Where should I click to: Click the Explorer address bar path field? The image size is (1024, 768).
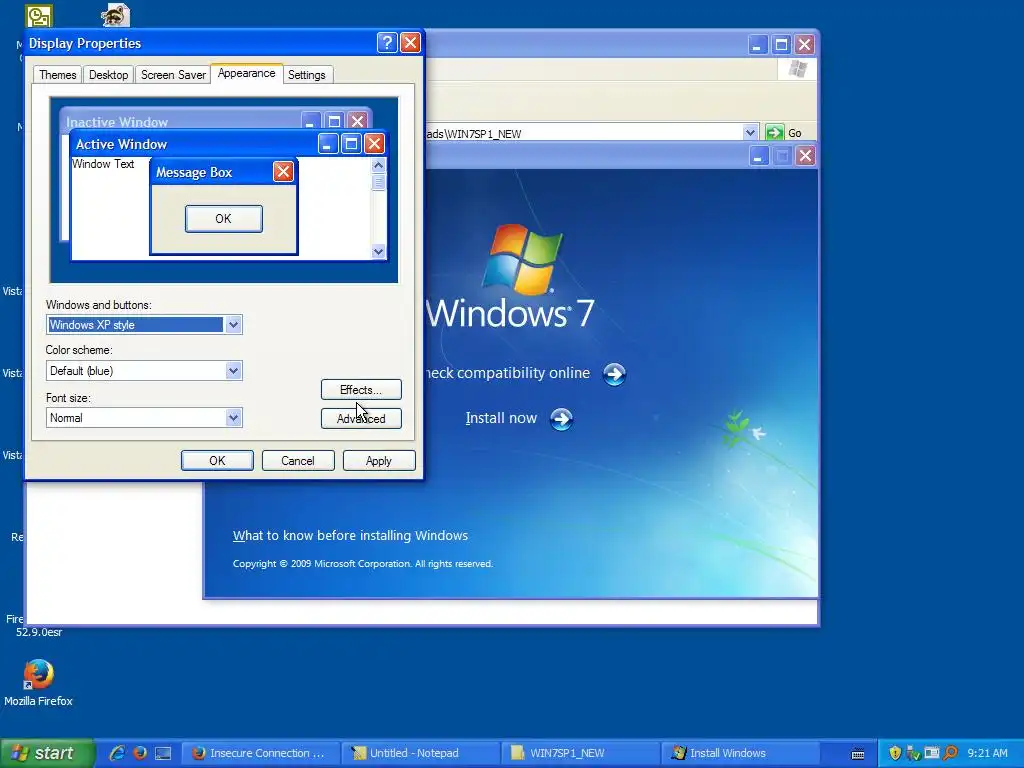(x=584, y=133)
